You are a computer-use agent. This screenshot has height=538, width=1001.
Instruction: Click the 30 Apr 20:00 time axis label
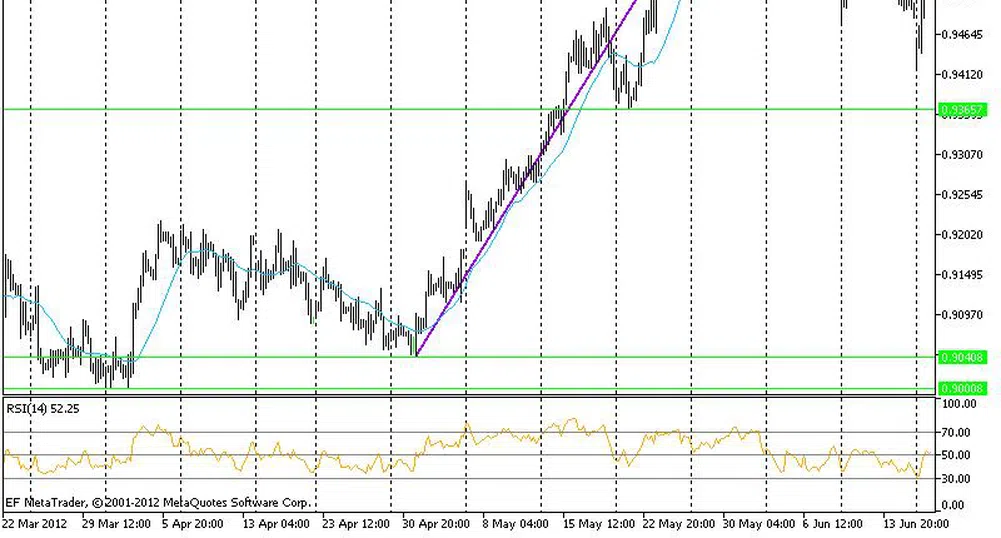(x=436, y=522)
